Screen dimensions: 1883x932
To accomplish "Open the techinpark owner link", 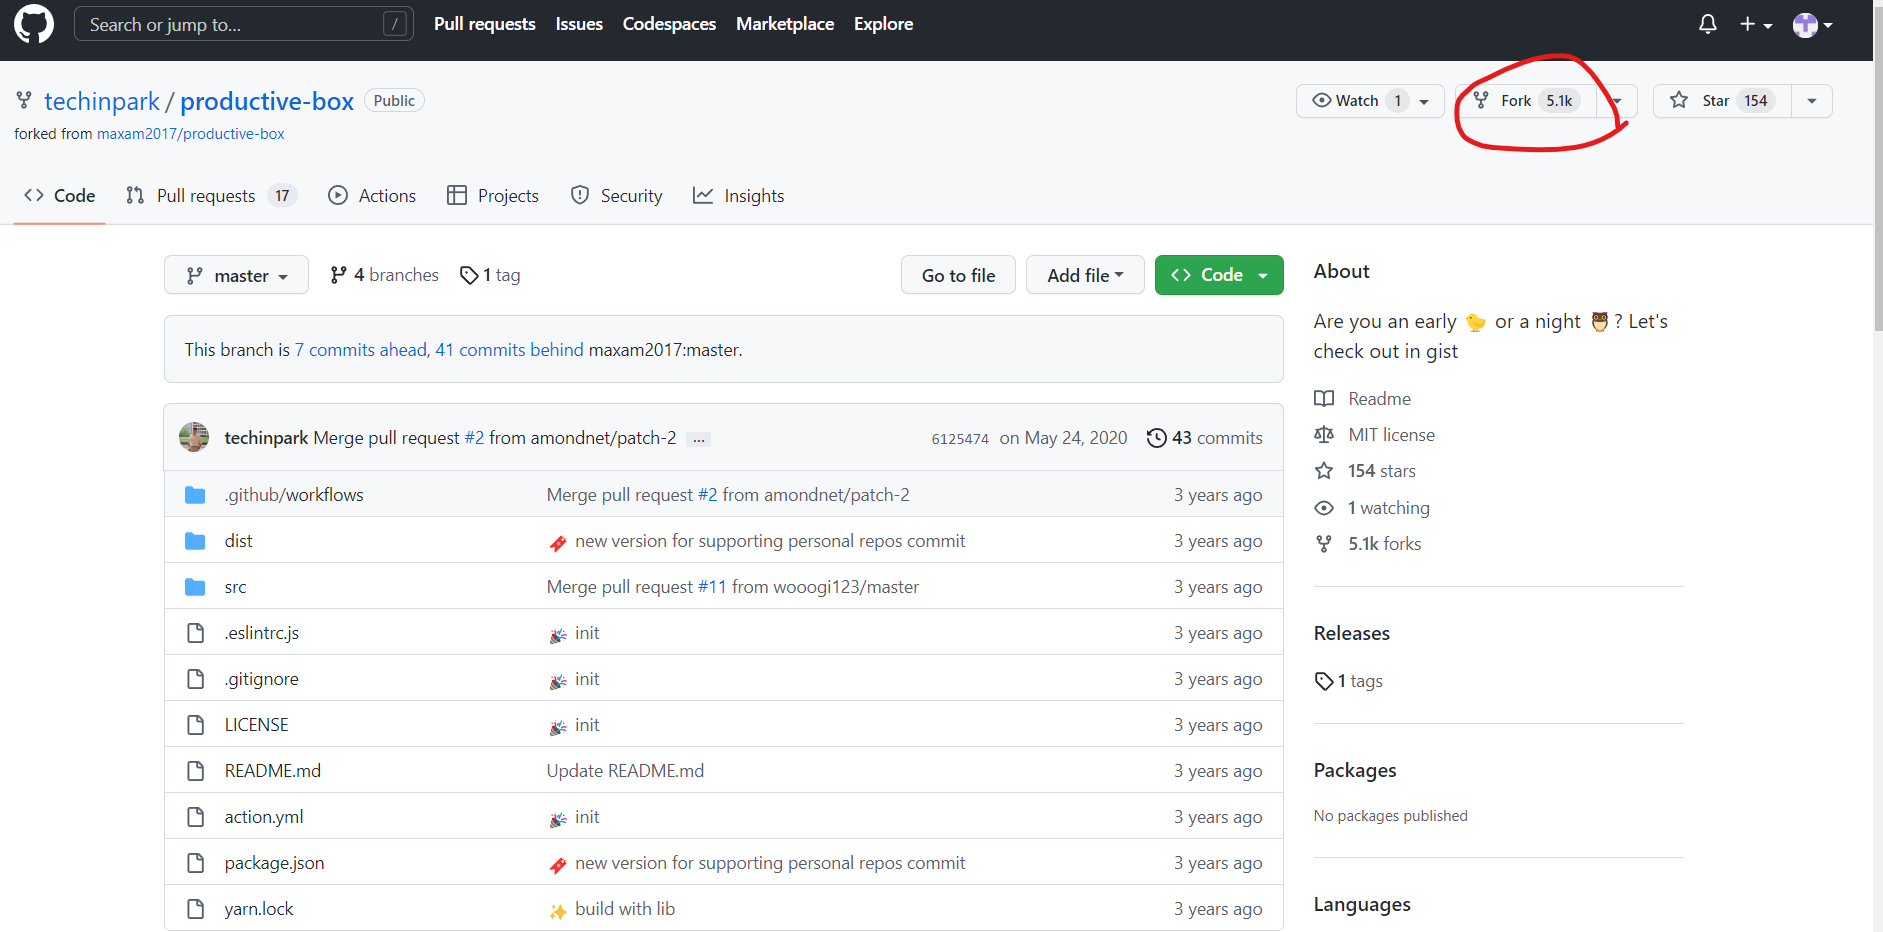I will click(102, 101).
